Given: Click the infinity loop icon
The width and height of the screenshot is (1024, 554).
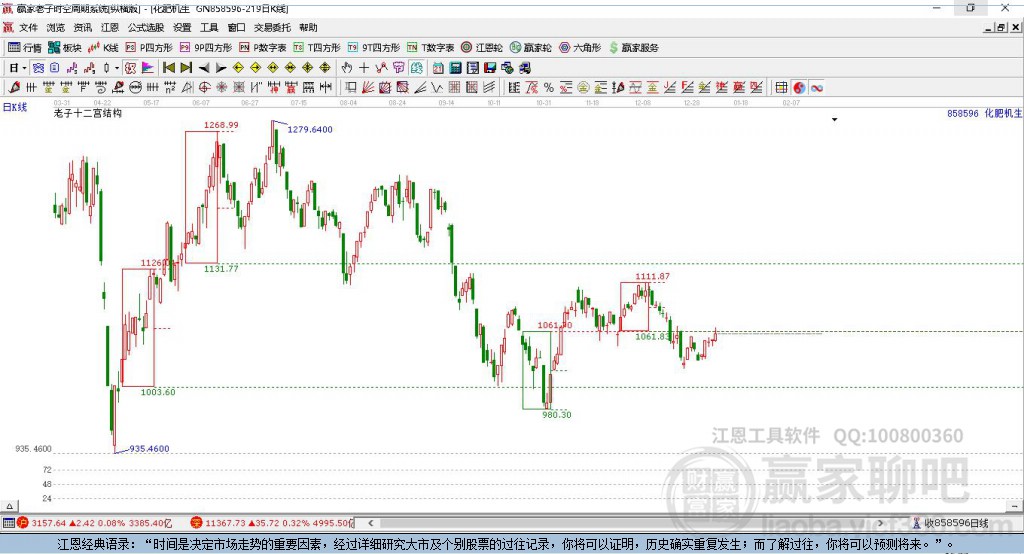Looking at the screenshot, I should pos(816,88).
